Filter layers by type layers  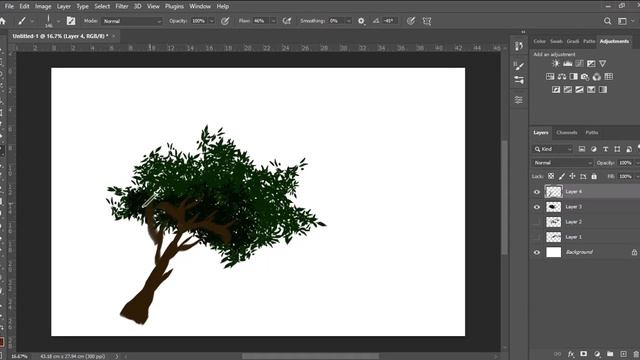[605, 149]
